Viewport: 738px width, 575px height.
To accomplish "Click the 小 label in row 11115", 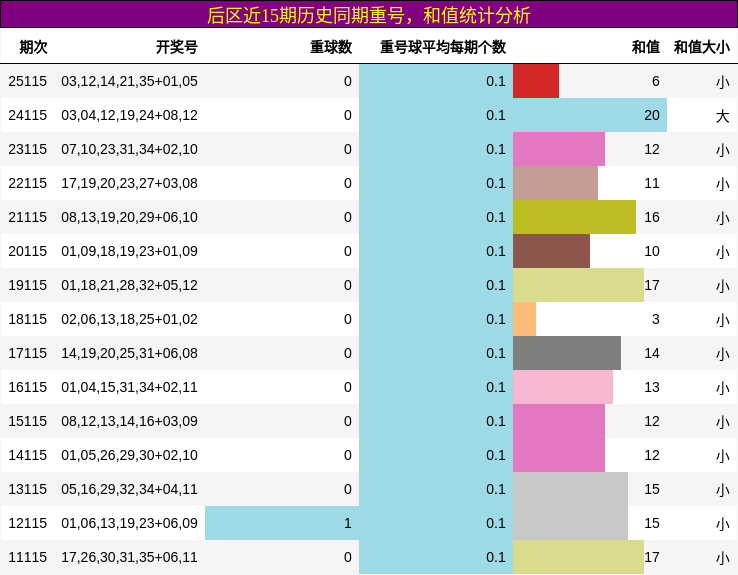I will point(722,558).
